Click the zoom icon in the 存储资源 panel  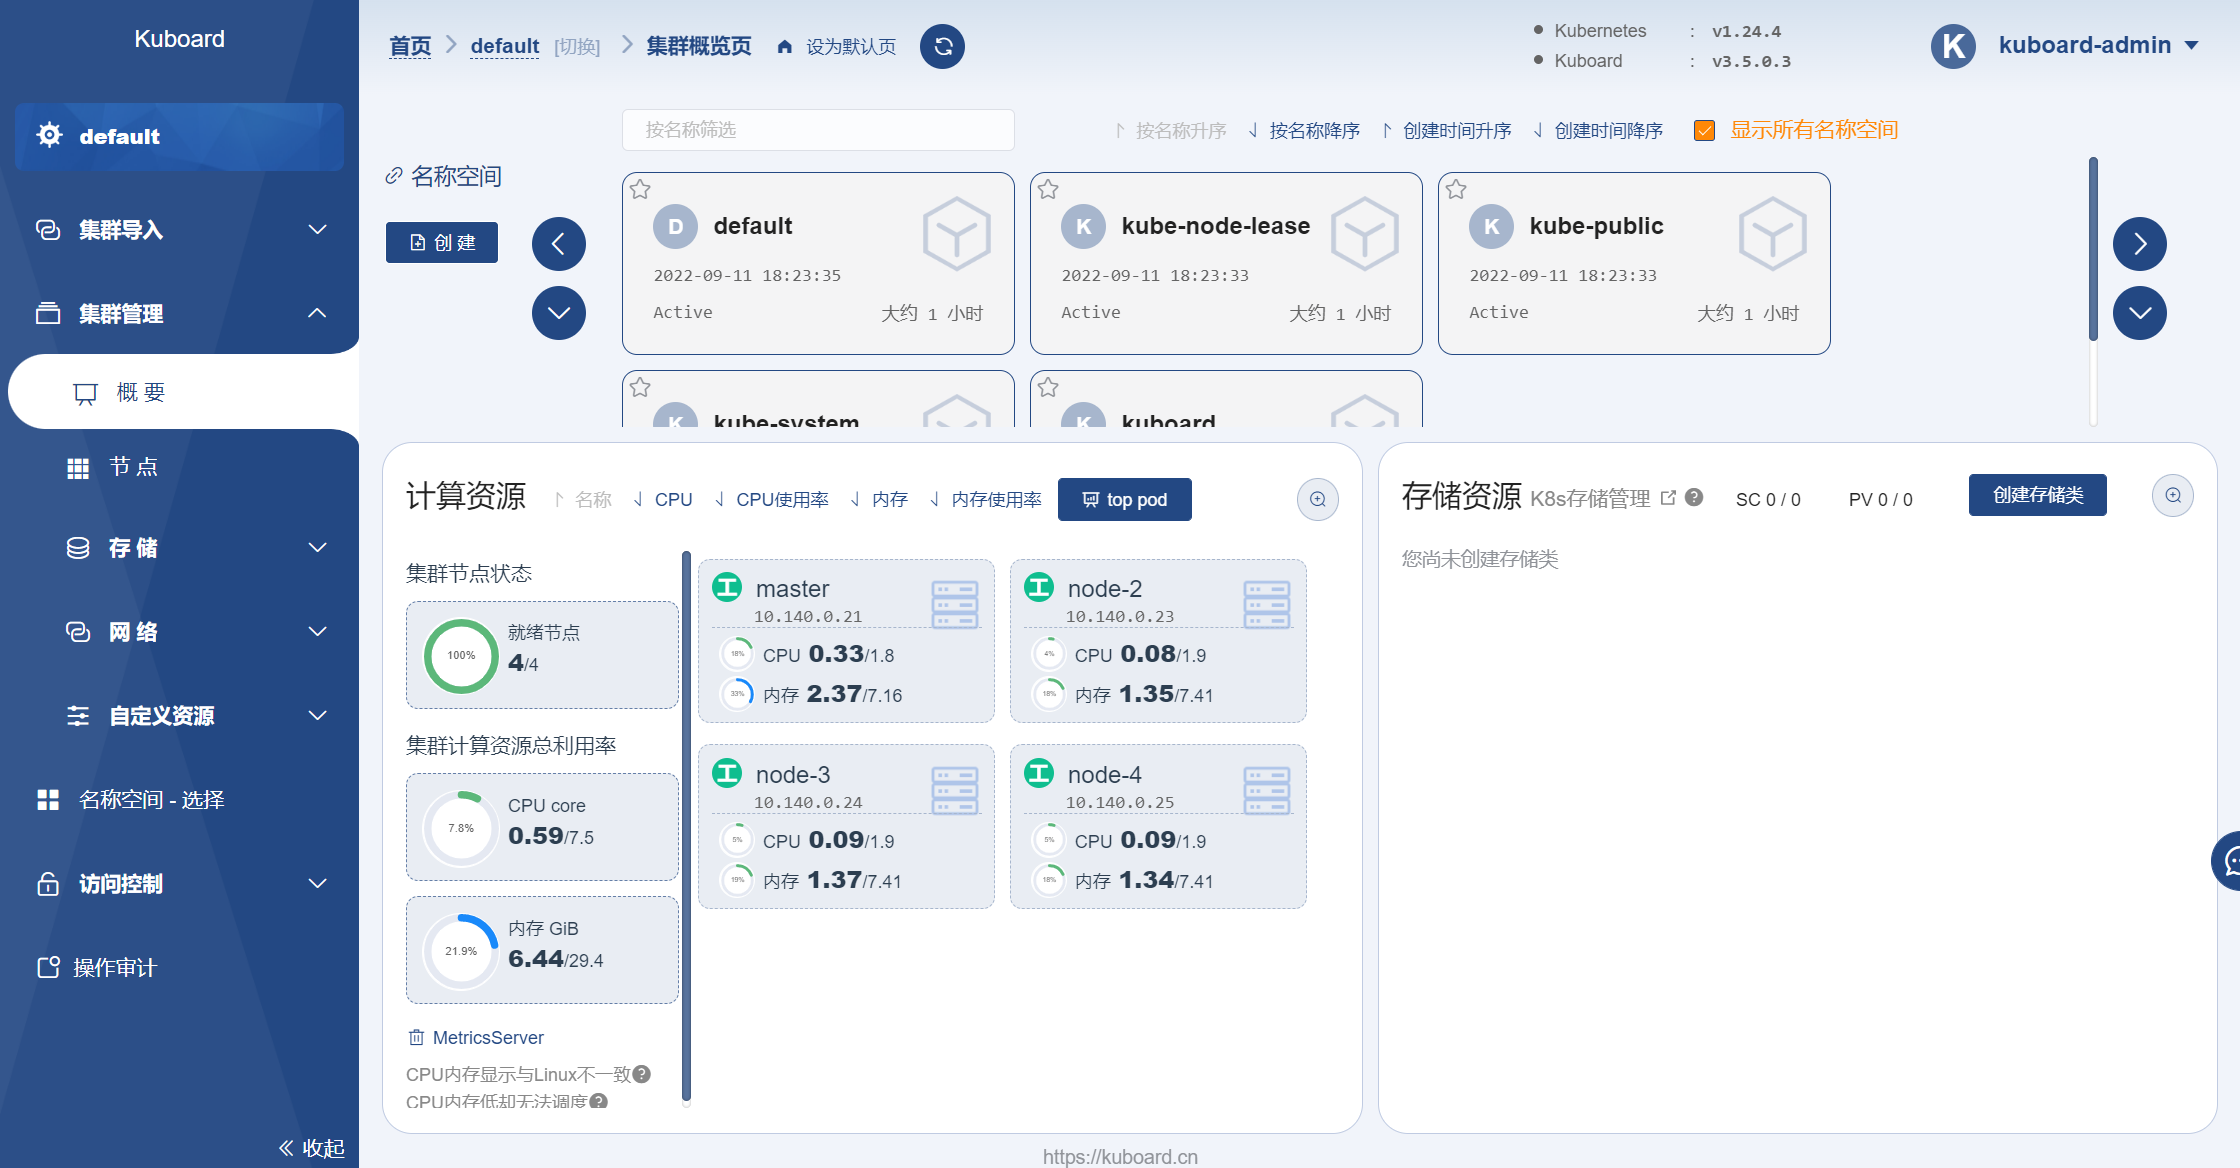tap(2172, 496)
